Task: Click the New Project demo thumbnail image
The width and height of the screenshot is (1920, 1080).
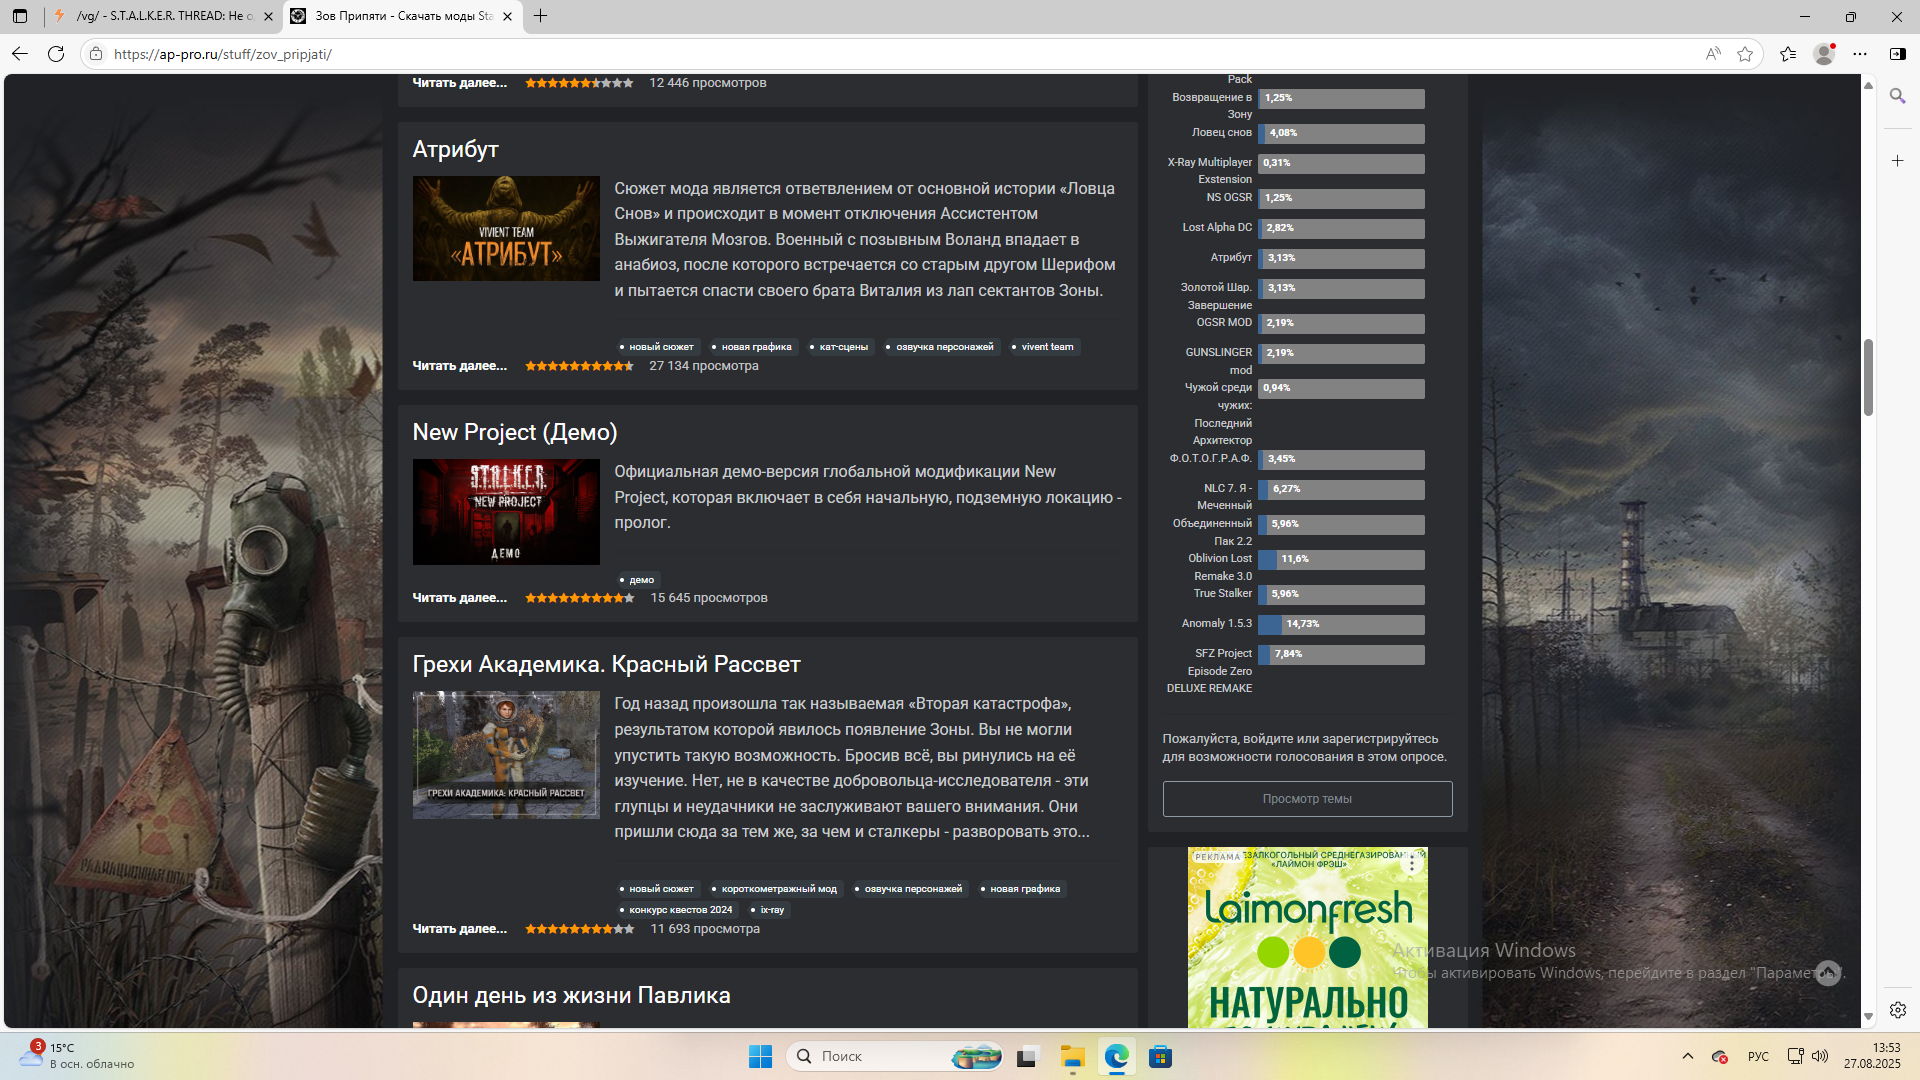Action: [506, 512]
